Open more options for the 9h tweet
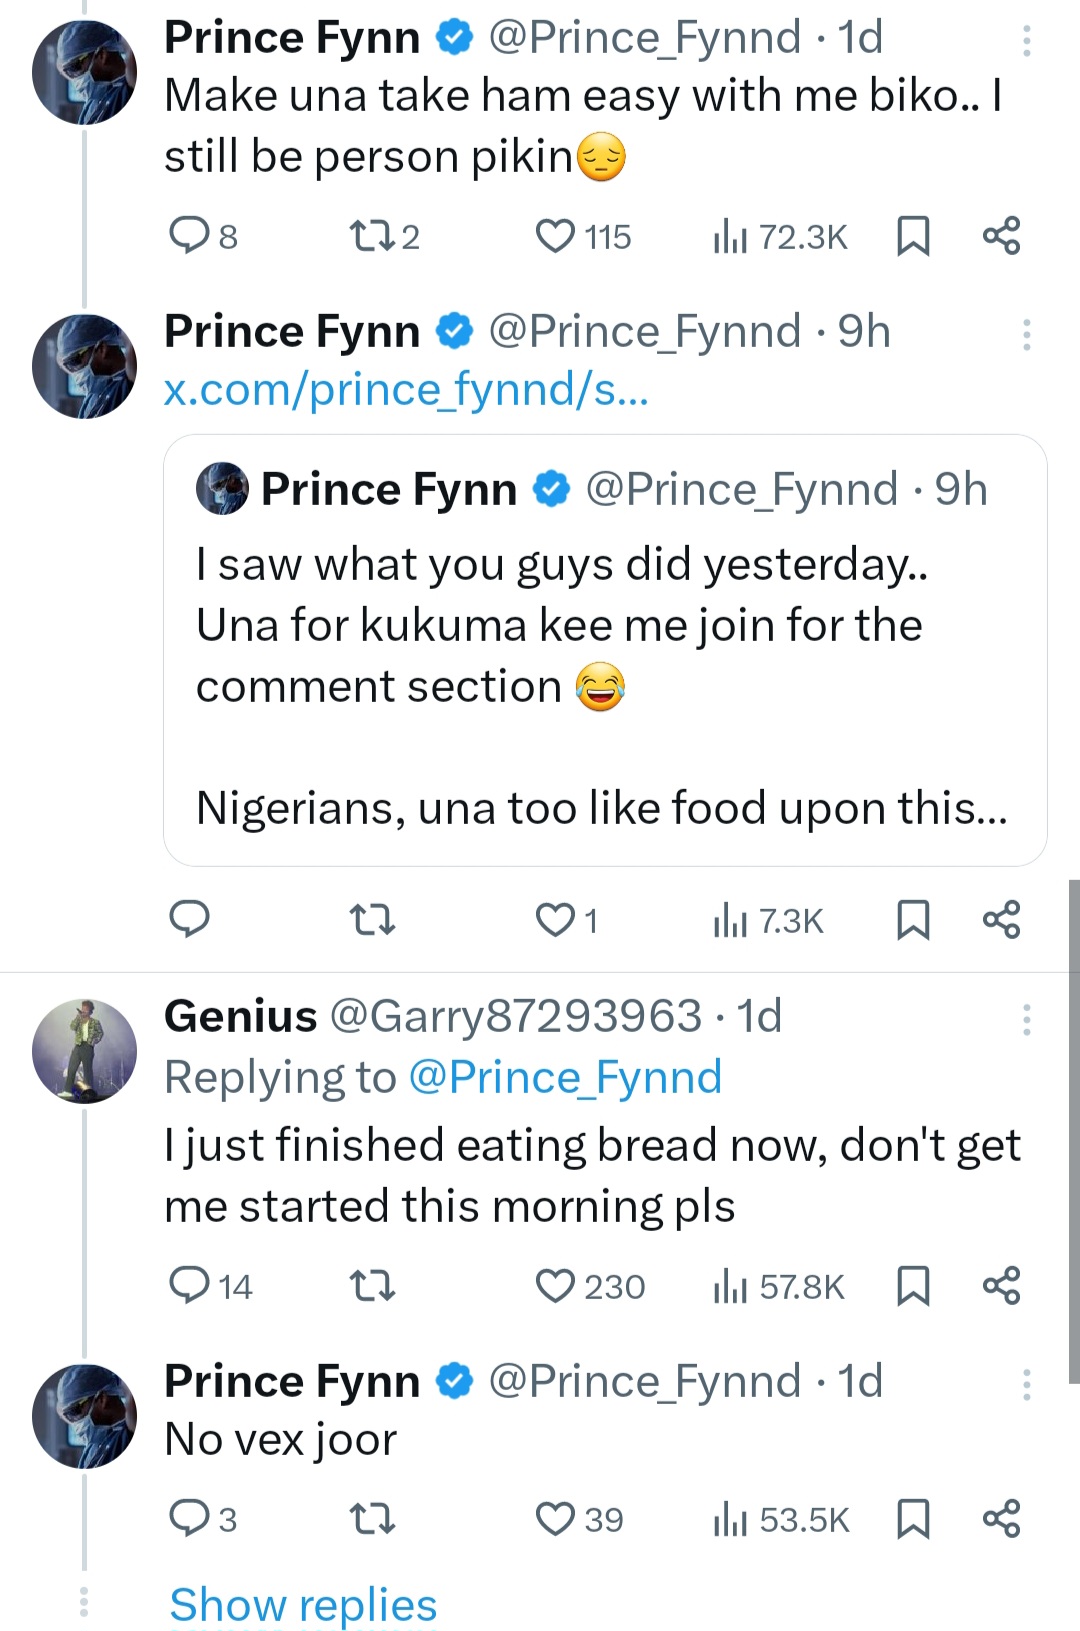1080x1631 pixels. pyautogui.click(x=1026, y=335)
